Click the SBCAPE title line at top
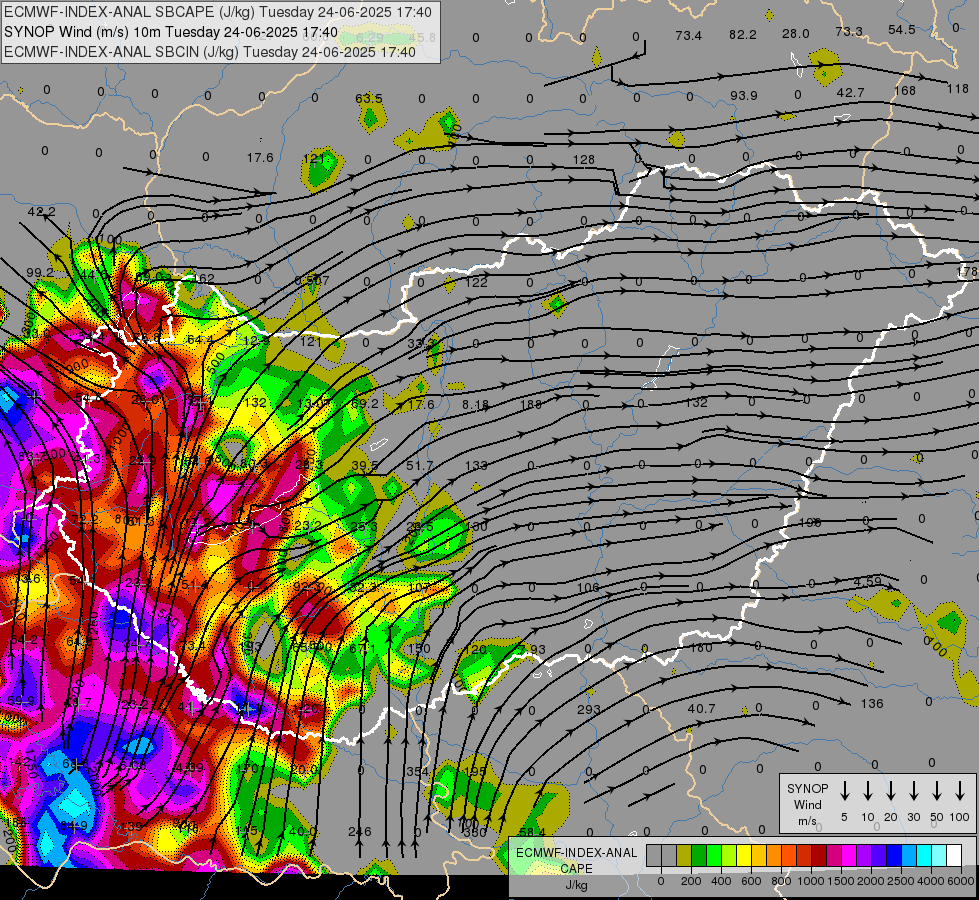 click(x=217, y=12)
